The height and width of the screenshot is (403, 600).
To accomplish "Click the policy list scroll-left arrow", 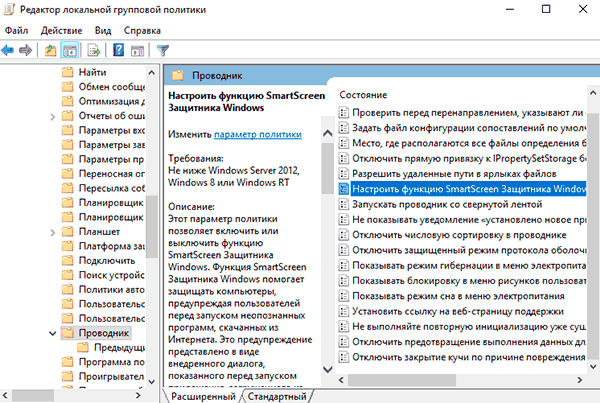I will pyautogui.click(x=341, y=380).
